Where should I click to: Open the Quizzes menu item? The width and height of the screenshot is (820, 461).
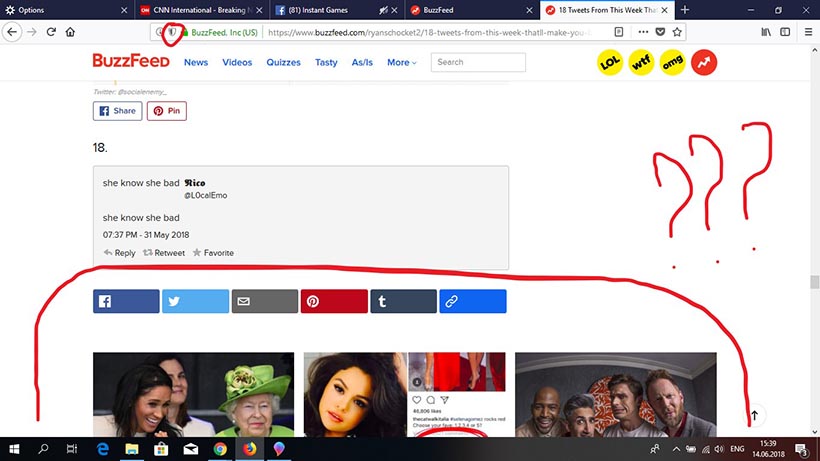tap(283, 62)
